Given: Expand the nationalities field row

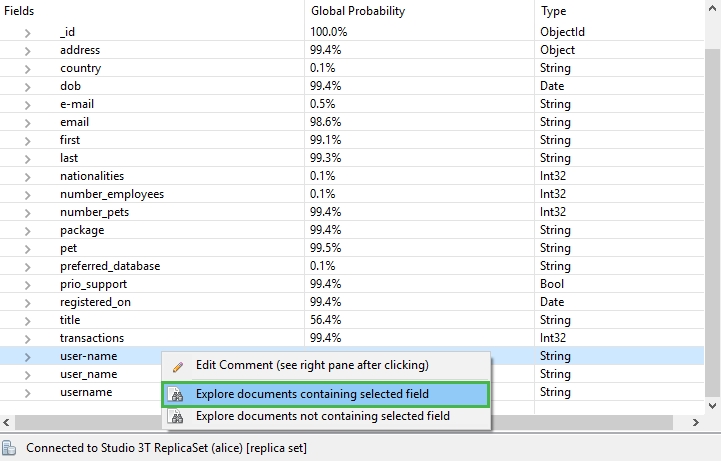Looking at the screenshot, I should click(28, 177).
